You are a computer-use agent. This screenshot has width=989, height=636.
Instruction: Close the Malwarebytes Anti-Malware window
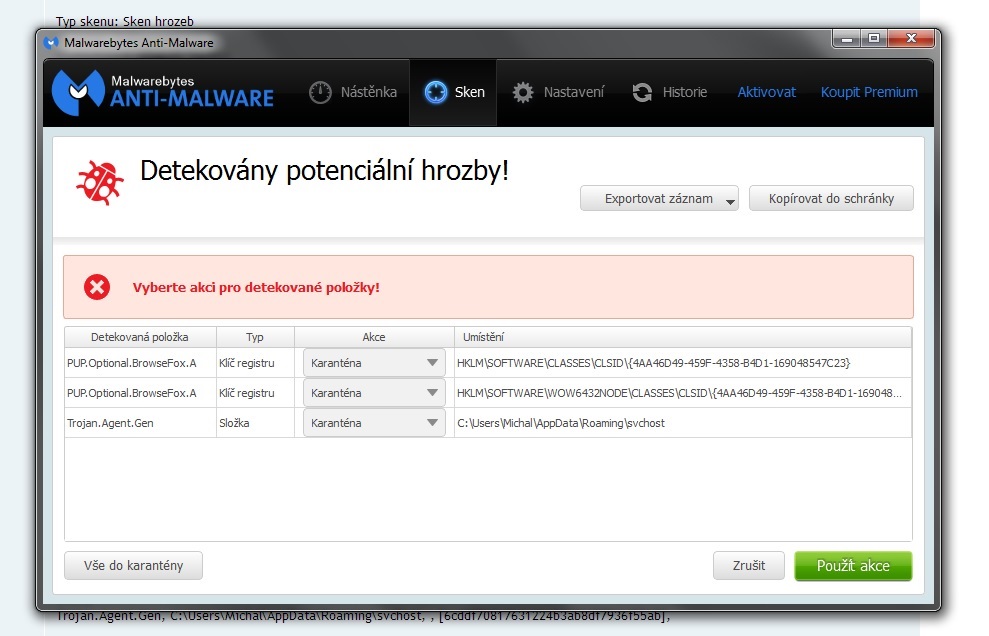pyautogui.click(x=911, y=38)
